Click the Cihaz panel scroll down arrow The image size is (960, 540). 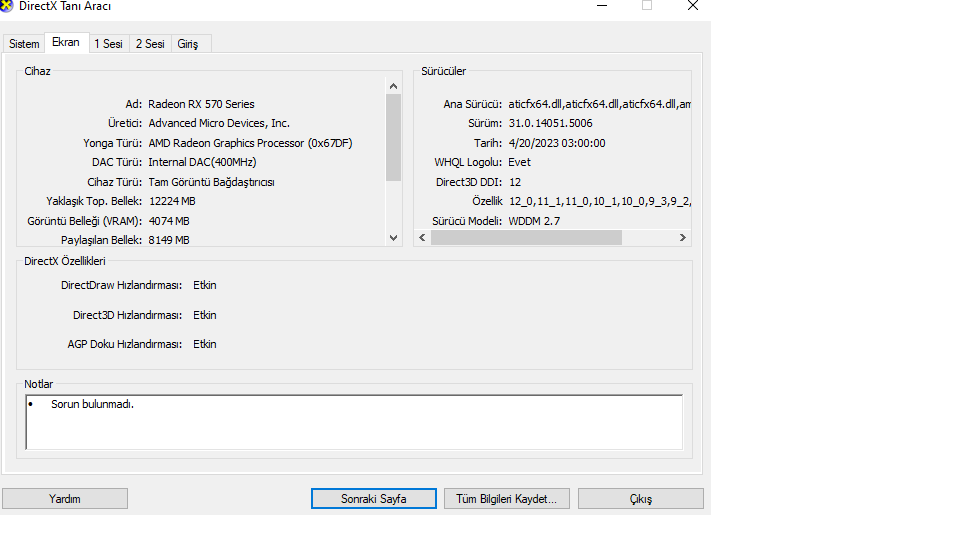coord(394,238)
